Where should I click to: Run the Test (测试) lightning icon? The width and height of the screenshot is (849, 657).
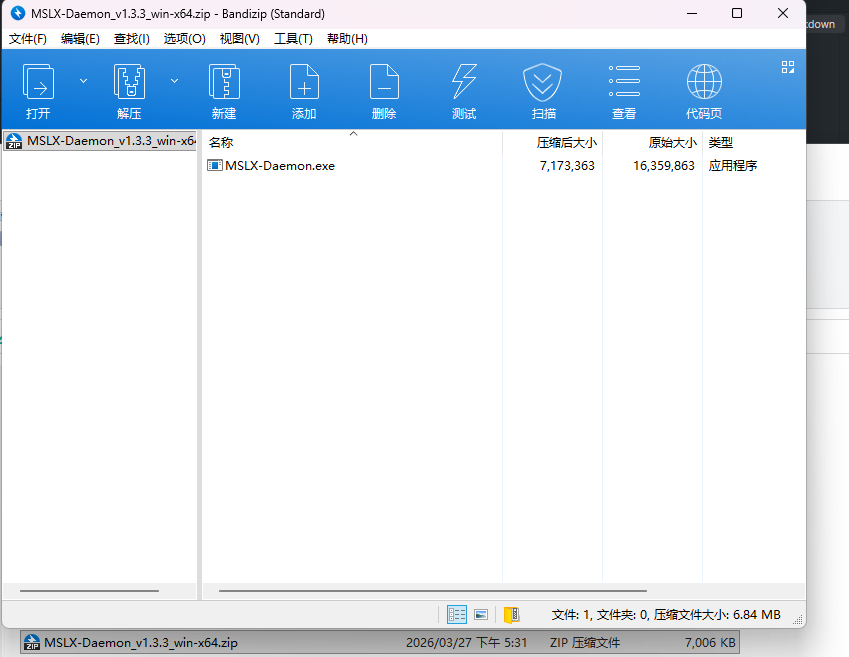pyautogui.click(x=464, y=81)
